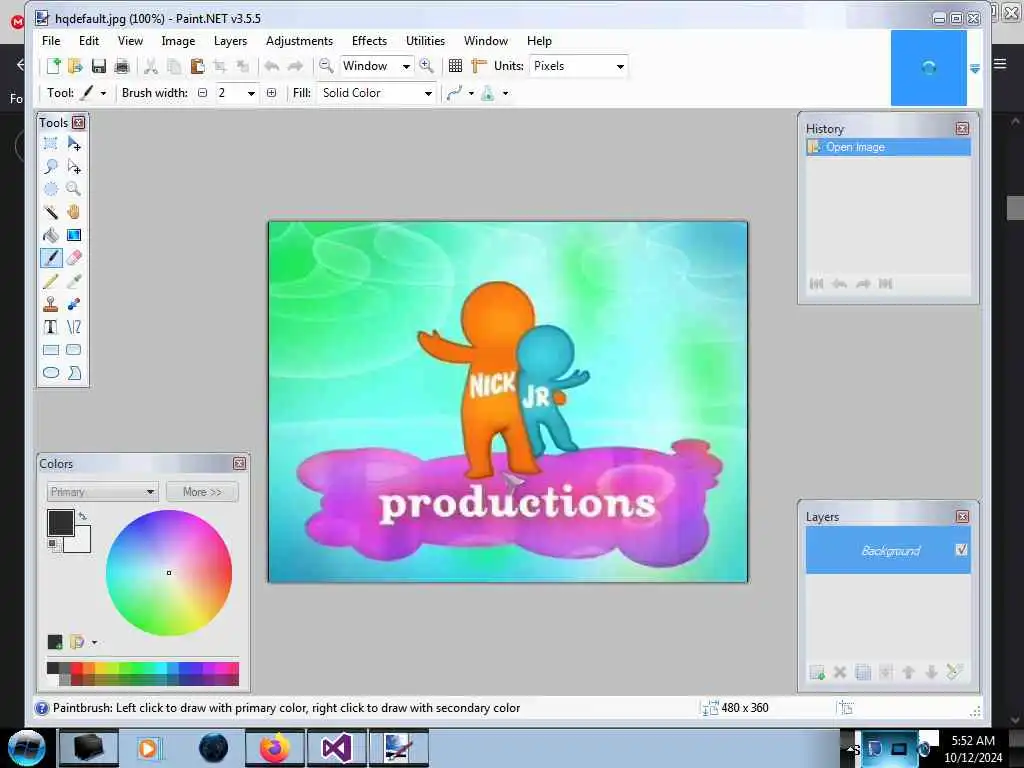Screen dimensions: 1024x768
Task: Select the Paintbrush tool in Tools panel
Action: click(50, 258)
